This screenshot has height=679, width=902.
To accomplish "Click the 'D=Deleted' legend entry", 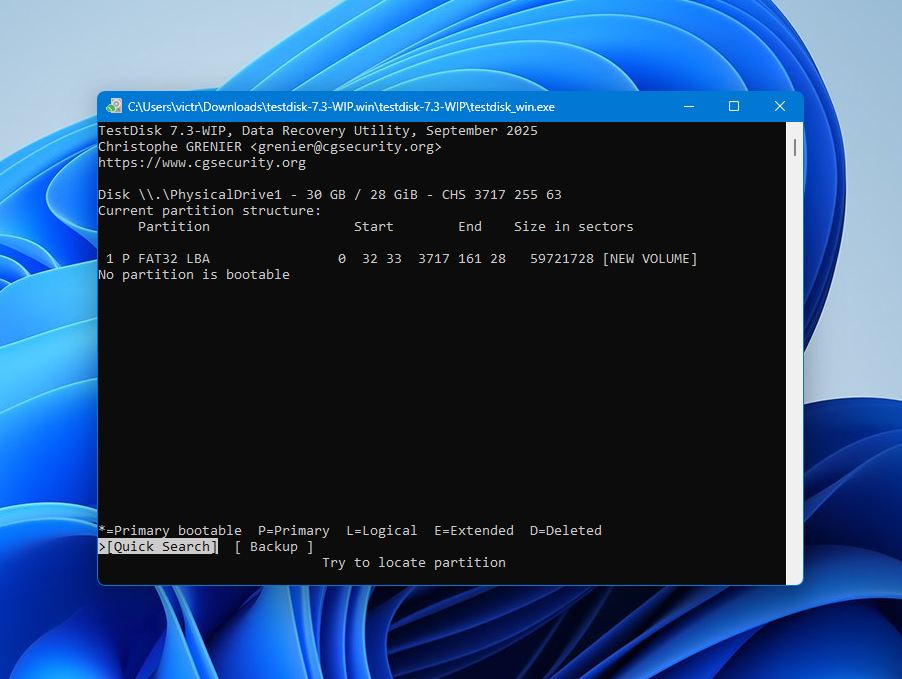I will click(565, 531).
